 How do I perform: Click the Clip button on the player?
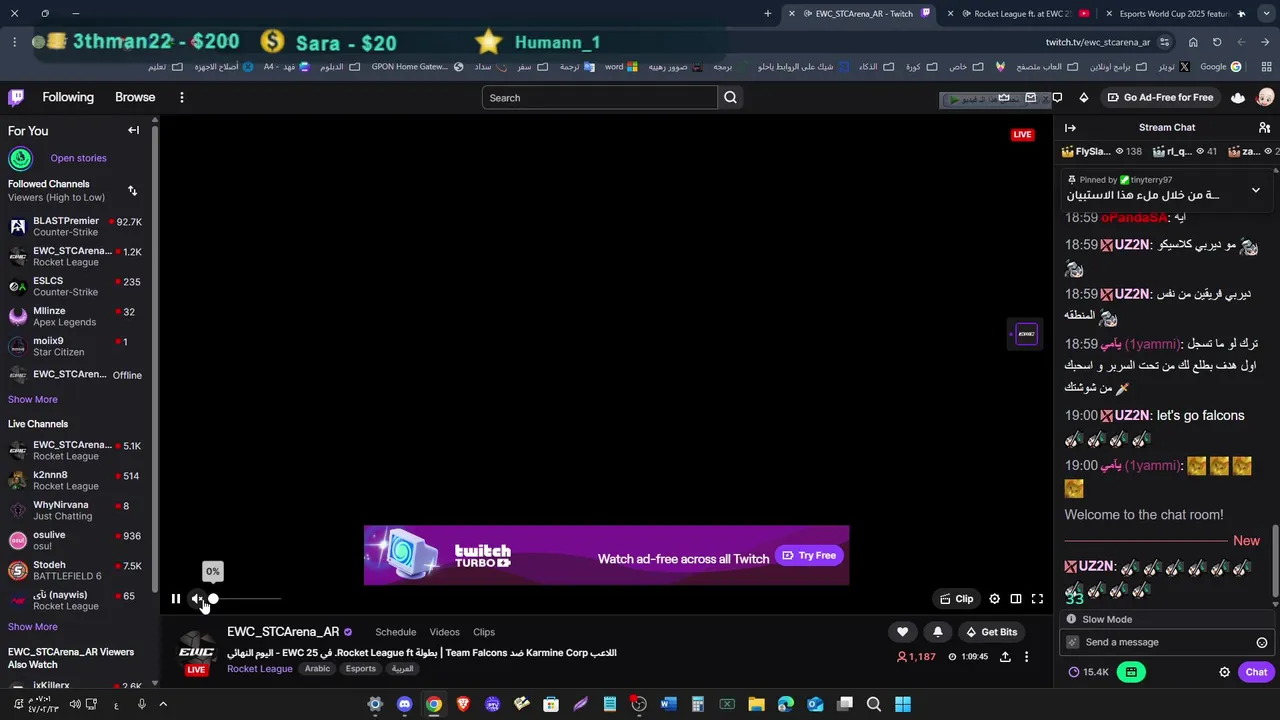coord(956,599)
